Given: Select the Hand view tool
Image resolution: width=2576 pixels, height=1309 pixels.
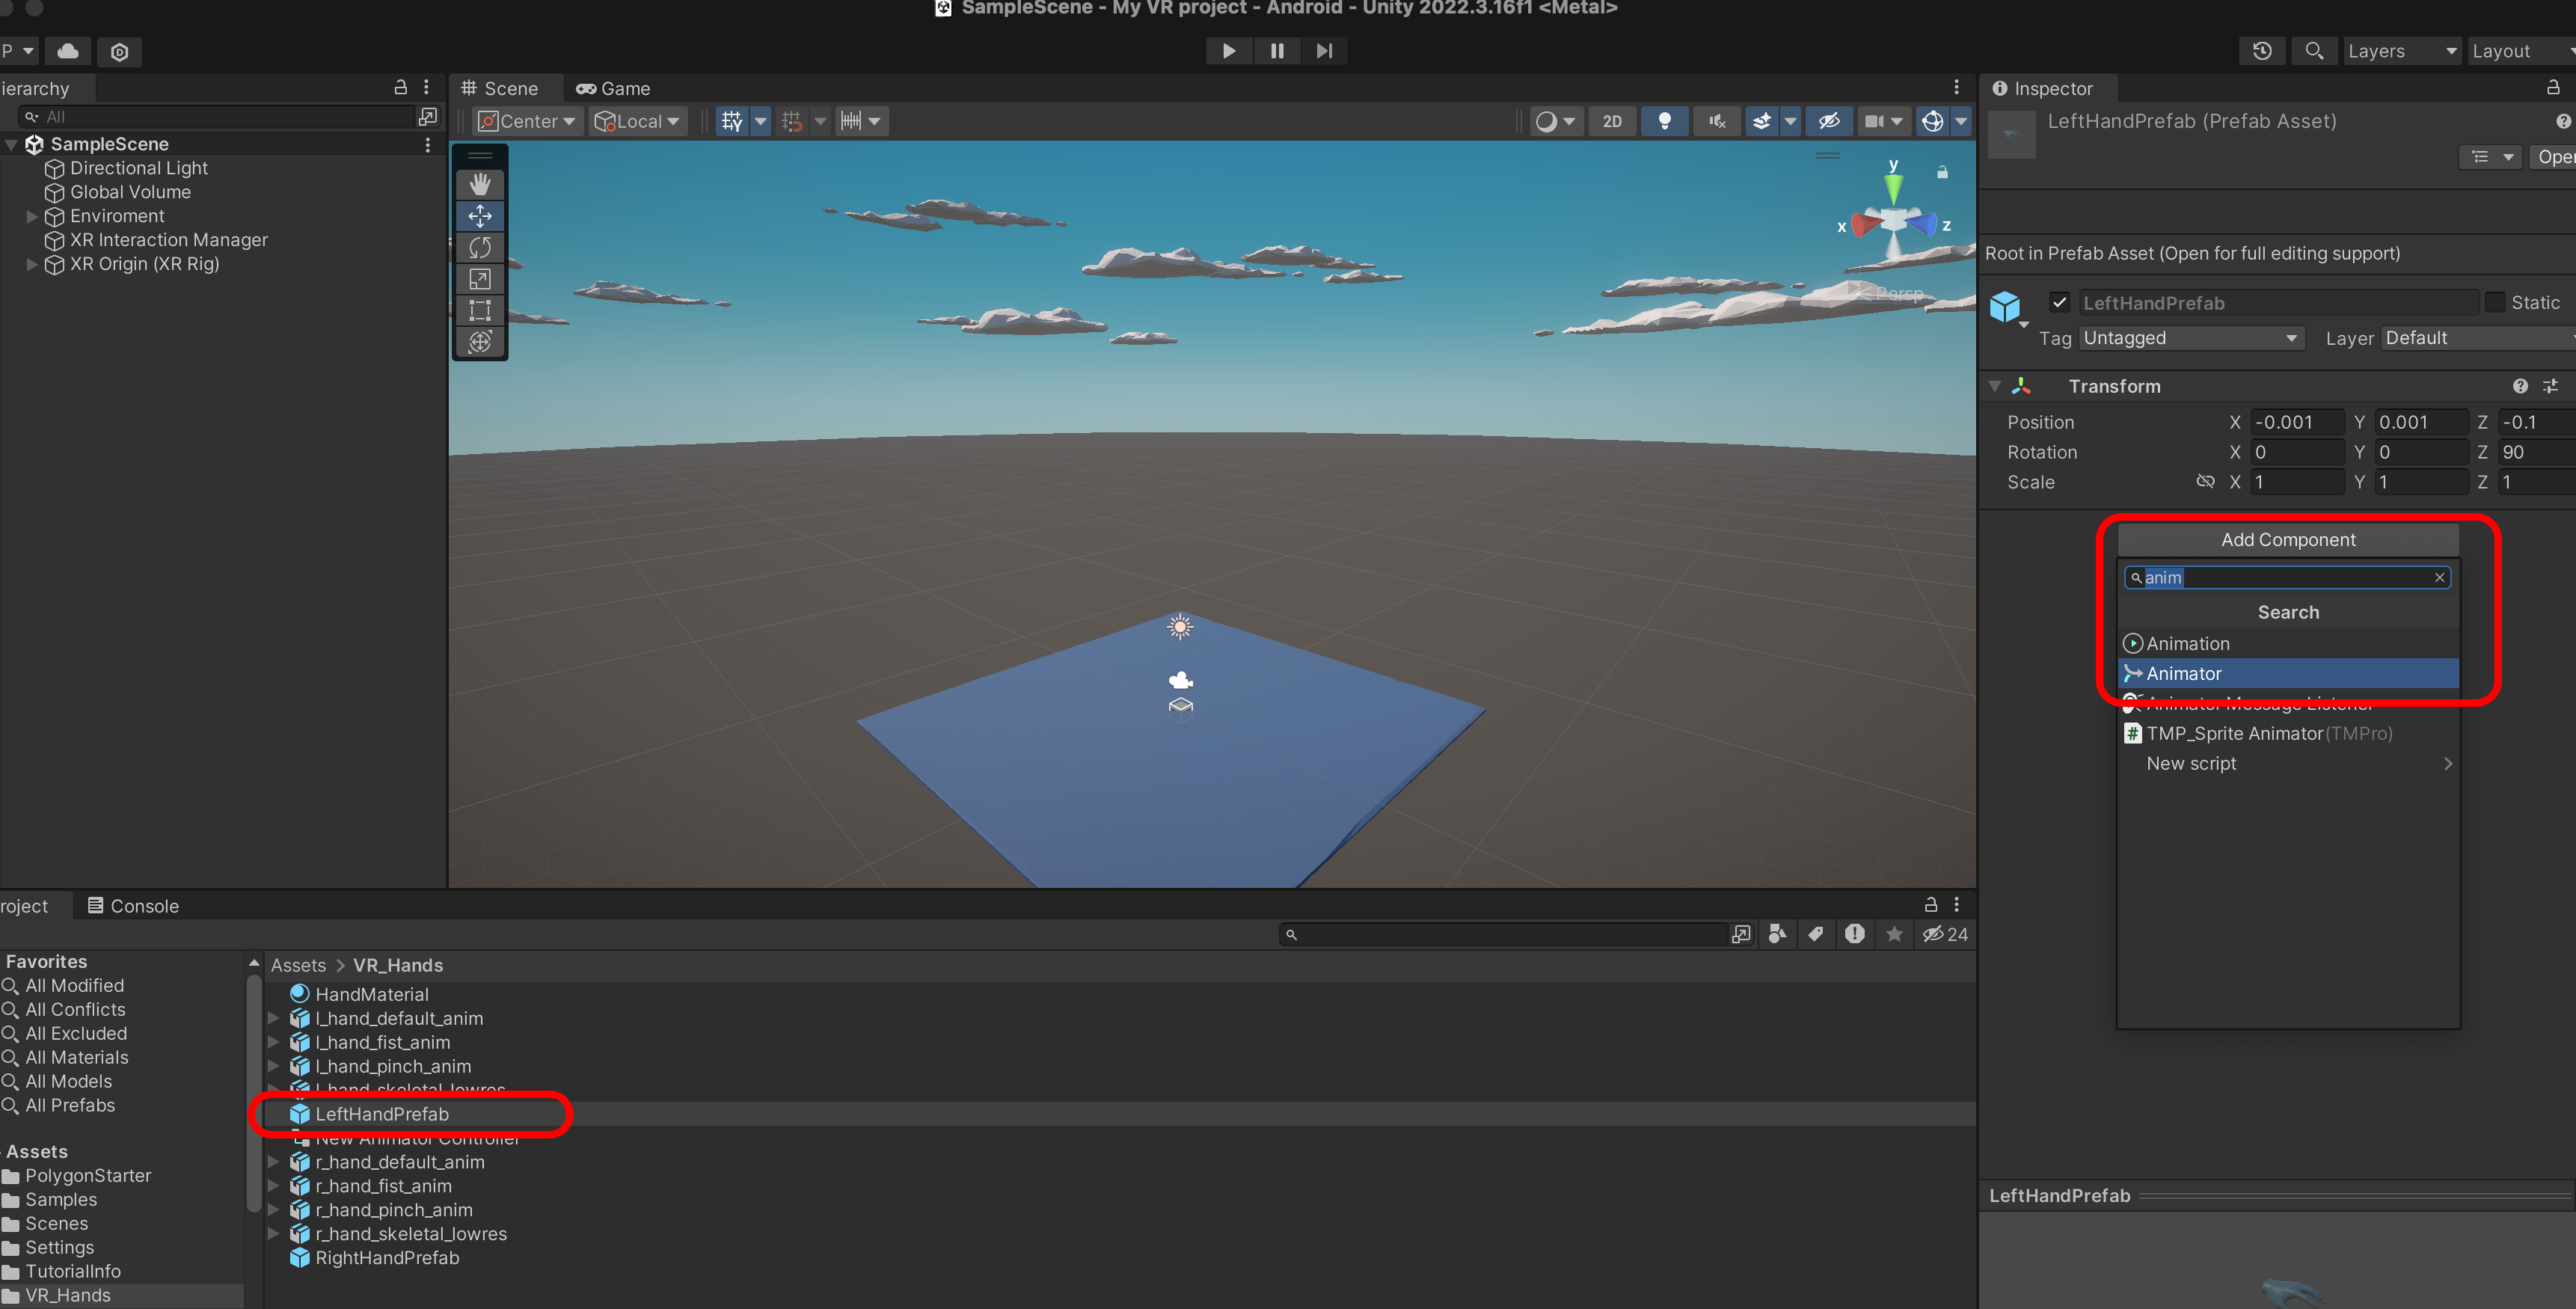Looking at the screenshot, I should (480, 184).
